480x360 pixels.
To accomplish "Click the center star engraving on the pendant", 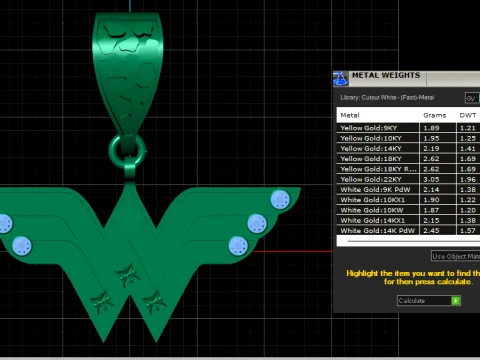I will [x=128, y=275].
